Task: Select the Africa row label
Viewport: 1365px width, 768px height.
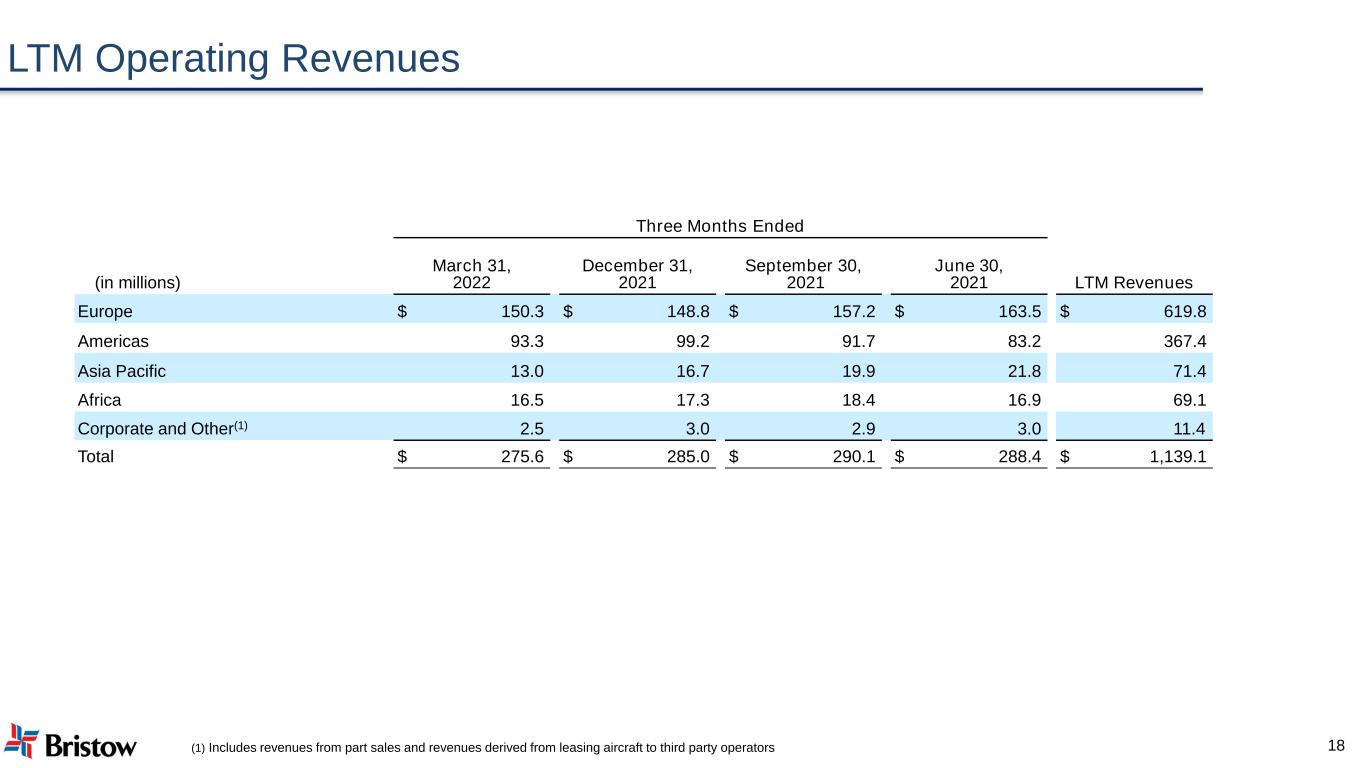Action: 99,400
